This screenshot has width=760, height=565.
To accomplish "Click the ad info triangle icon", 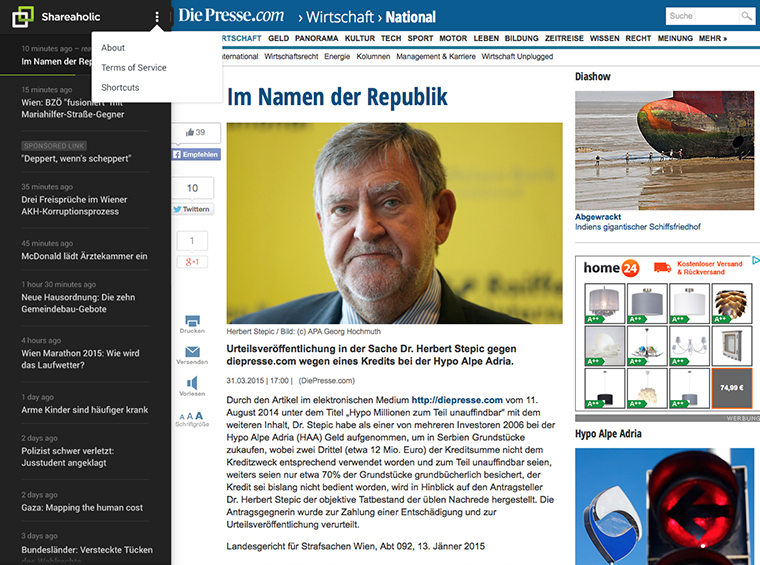I will [756, 260].
